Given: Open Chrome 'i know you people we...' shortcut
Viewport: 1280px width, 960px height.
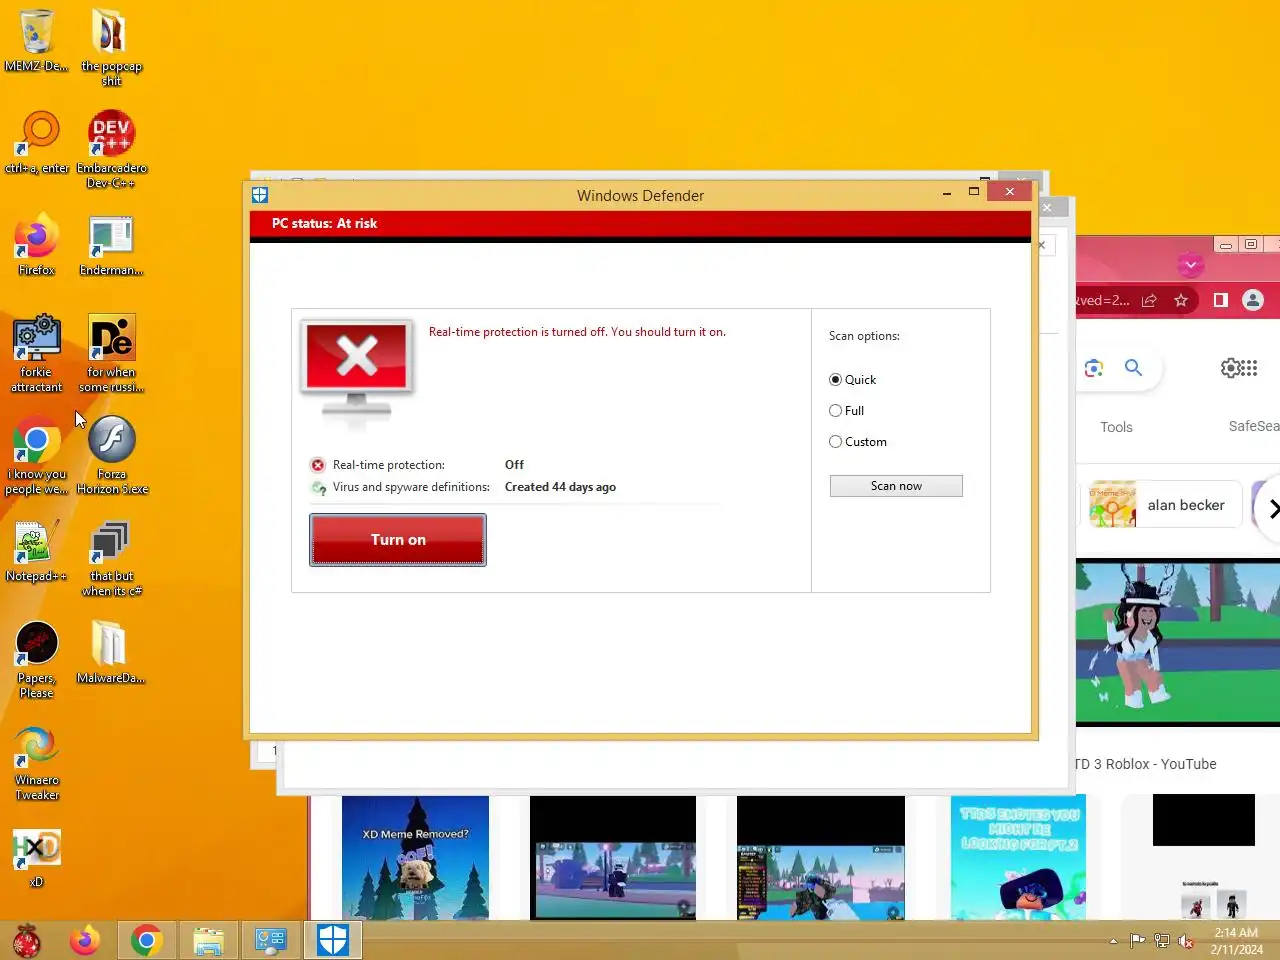Looking at the screenshot, I should [x=37, y=455].
